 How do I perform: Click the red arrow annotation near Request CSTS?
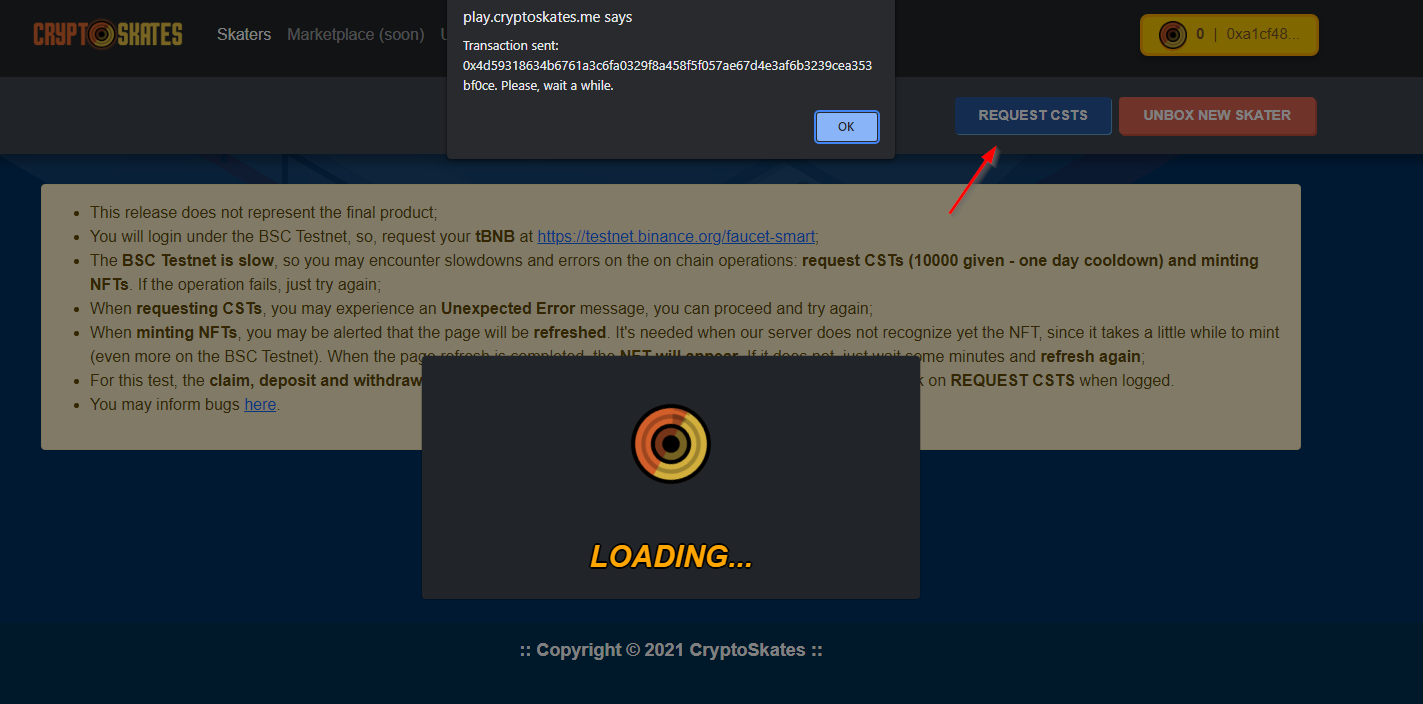(x=973, y=180)
